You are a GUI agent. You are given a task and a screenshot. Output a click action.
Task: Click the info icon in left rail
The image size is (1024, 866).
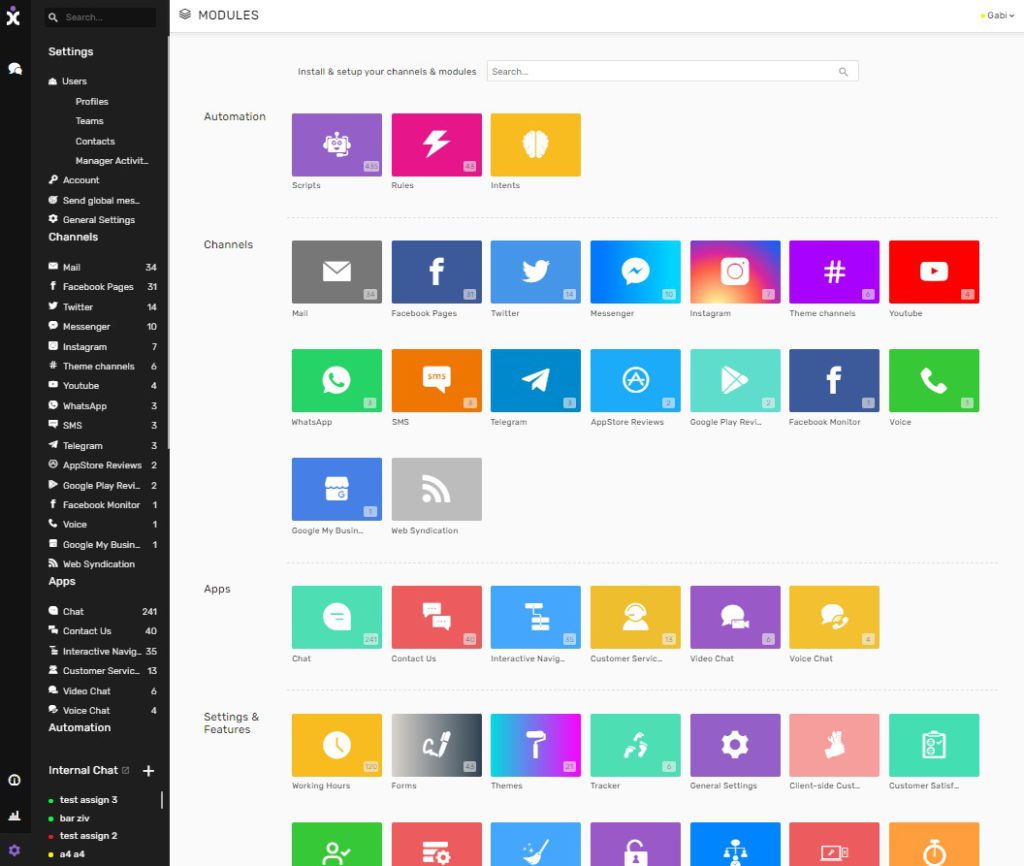(x=14, y=780)
